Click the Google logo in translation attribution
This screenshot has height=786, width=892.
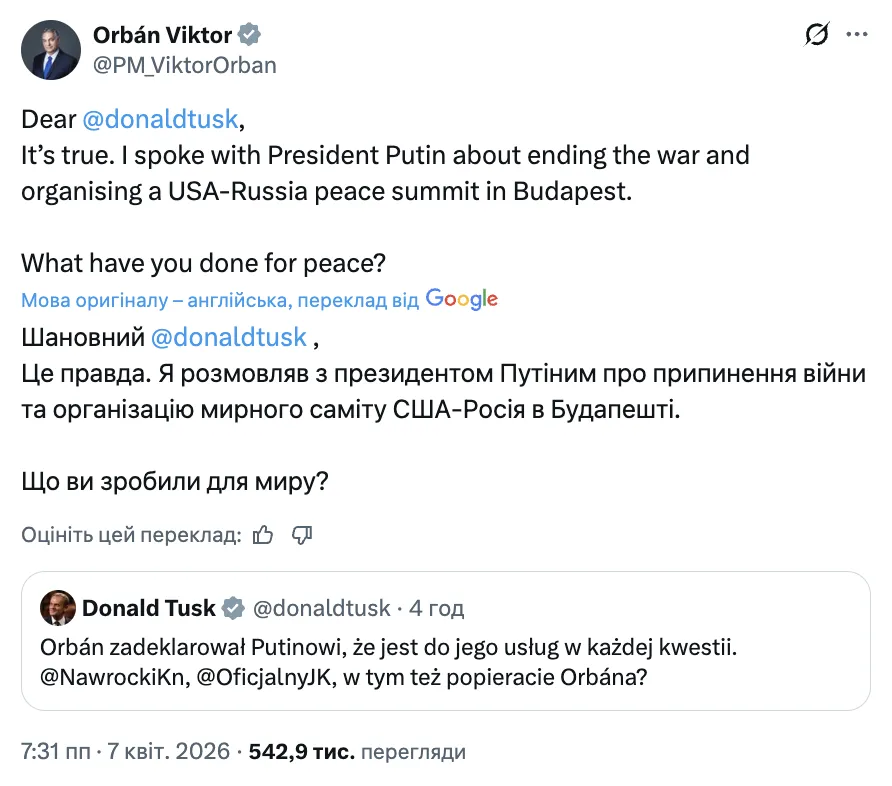pyautogui.click(x=462, y=299)
